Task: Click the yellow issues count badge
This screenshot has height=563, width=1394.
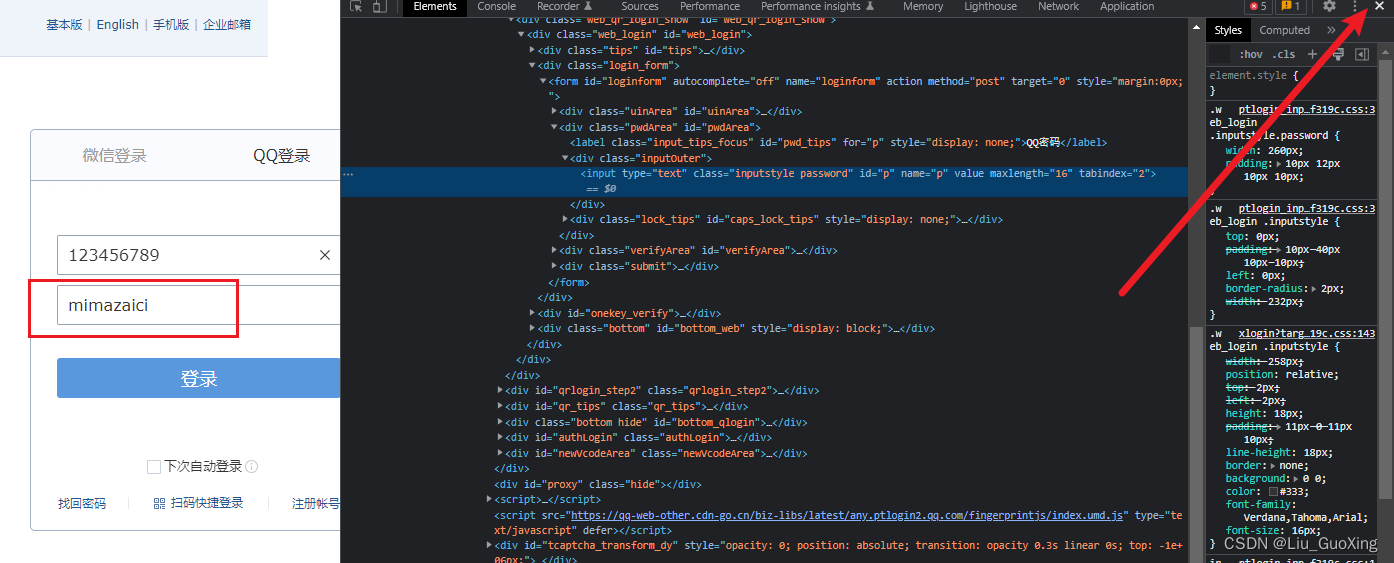Action: point(1289,6)
